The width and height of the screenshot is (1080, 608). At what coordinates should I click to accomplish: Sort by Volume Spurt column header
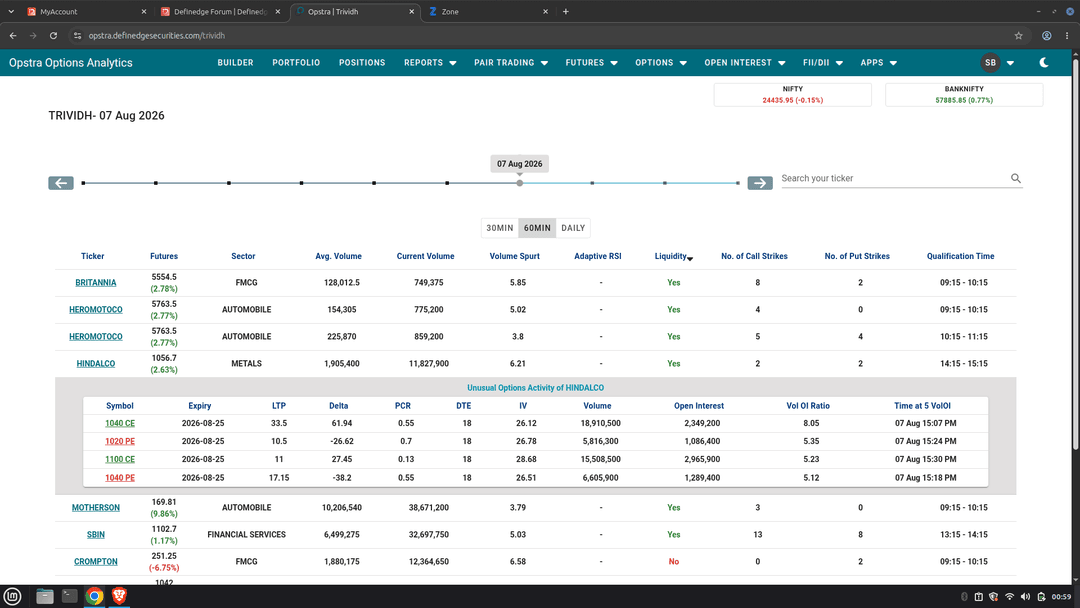(515, 256)
